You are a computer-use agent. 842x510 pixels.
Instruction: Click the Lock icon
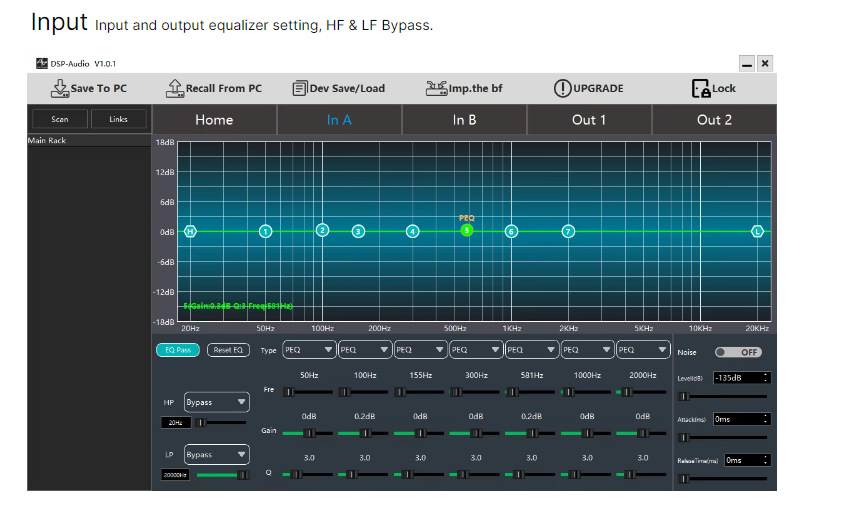[x=701, y=88]
